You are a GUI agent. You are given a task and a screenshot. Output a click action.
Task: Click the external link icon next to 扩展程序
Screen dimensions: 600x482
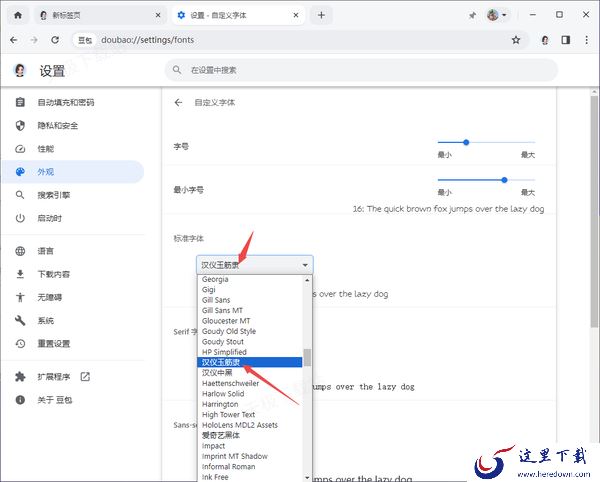point(85,377)
